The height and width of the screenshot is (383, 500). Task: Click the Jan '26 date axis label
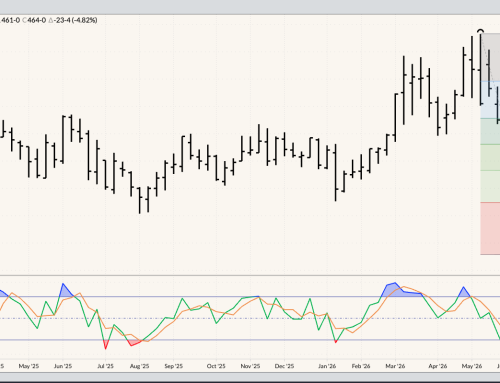(x=327, y=366)
